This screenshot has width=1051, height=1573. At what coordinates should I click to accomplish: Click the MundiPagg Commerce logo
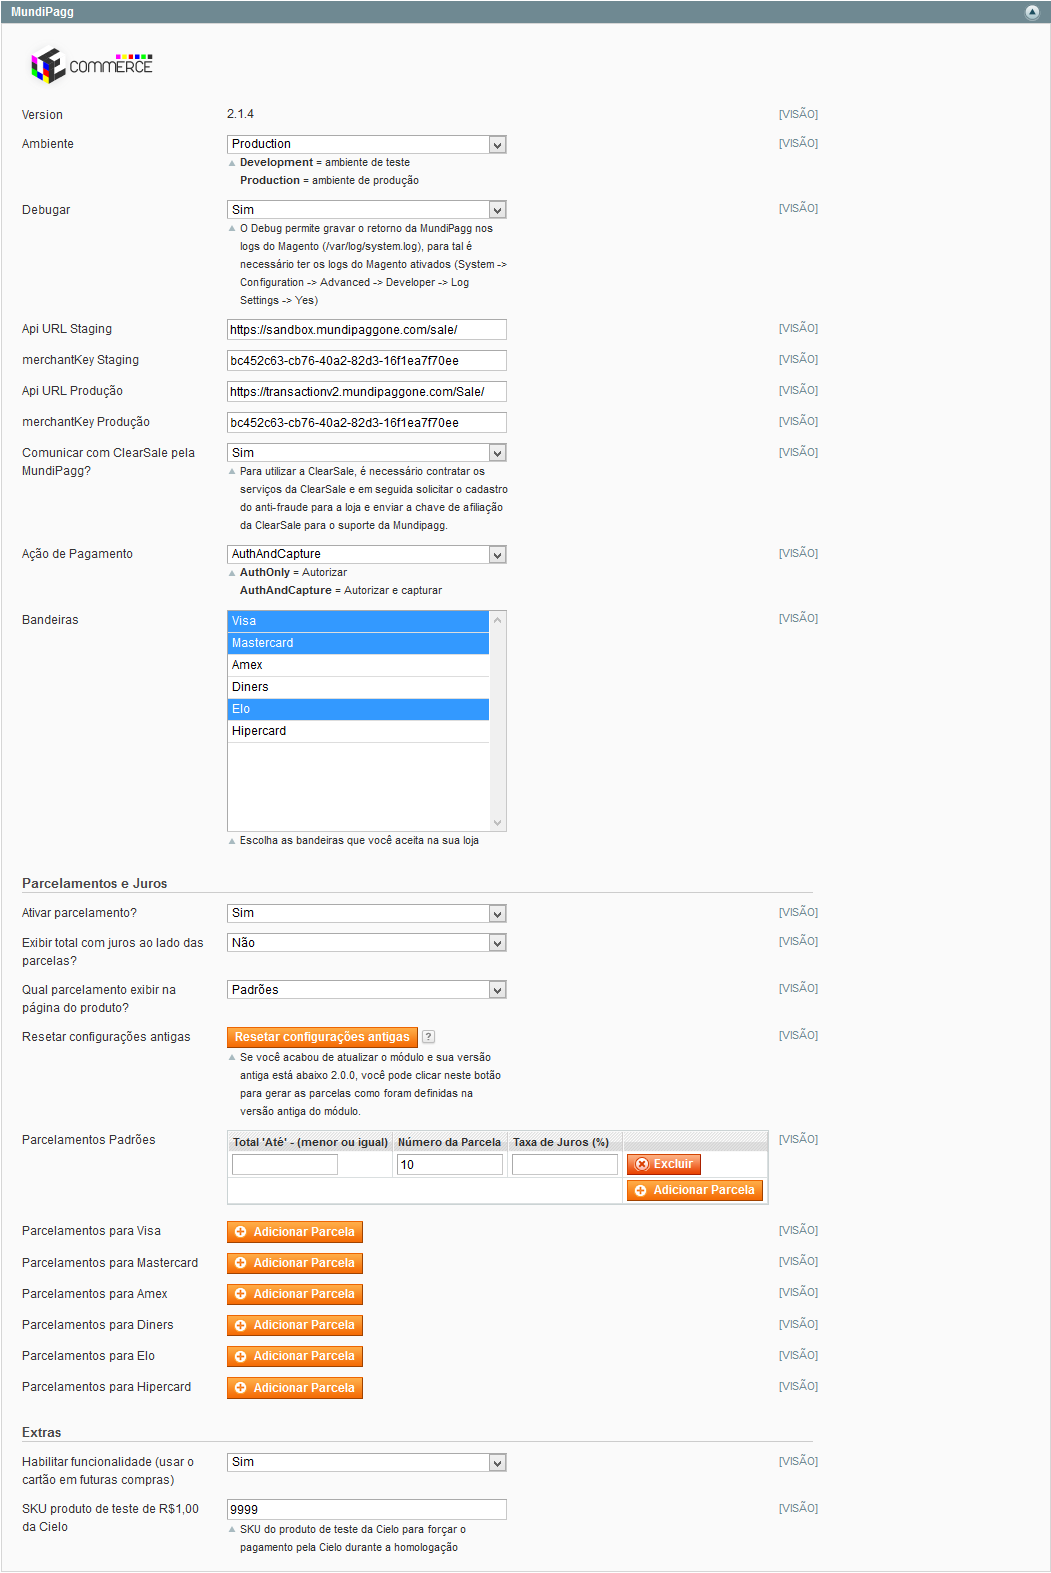click(x=92, y=66)
